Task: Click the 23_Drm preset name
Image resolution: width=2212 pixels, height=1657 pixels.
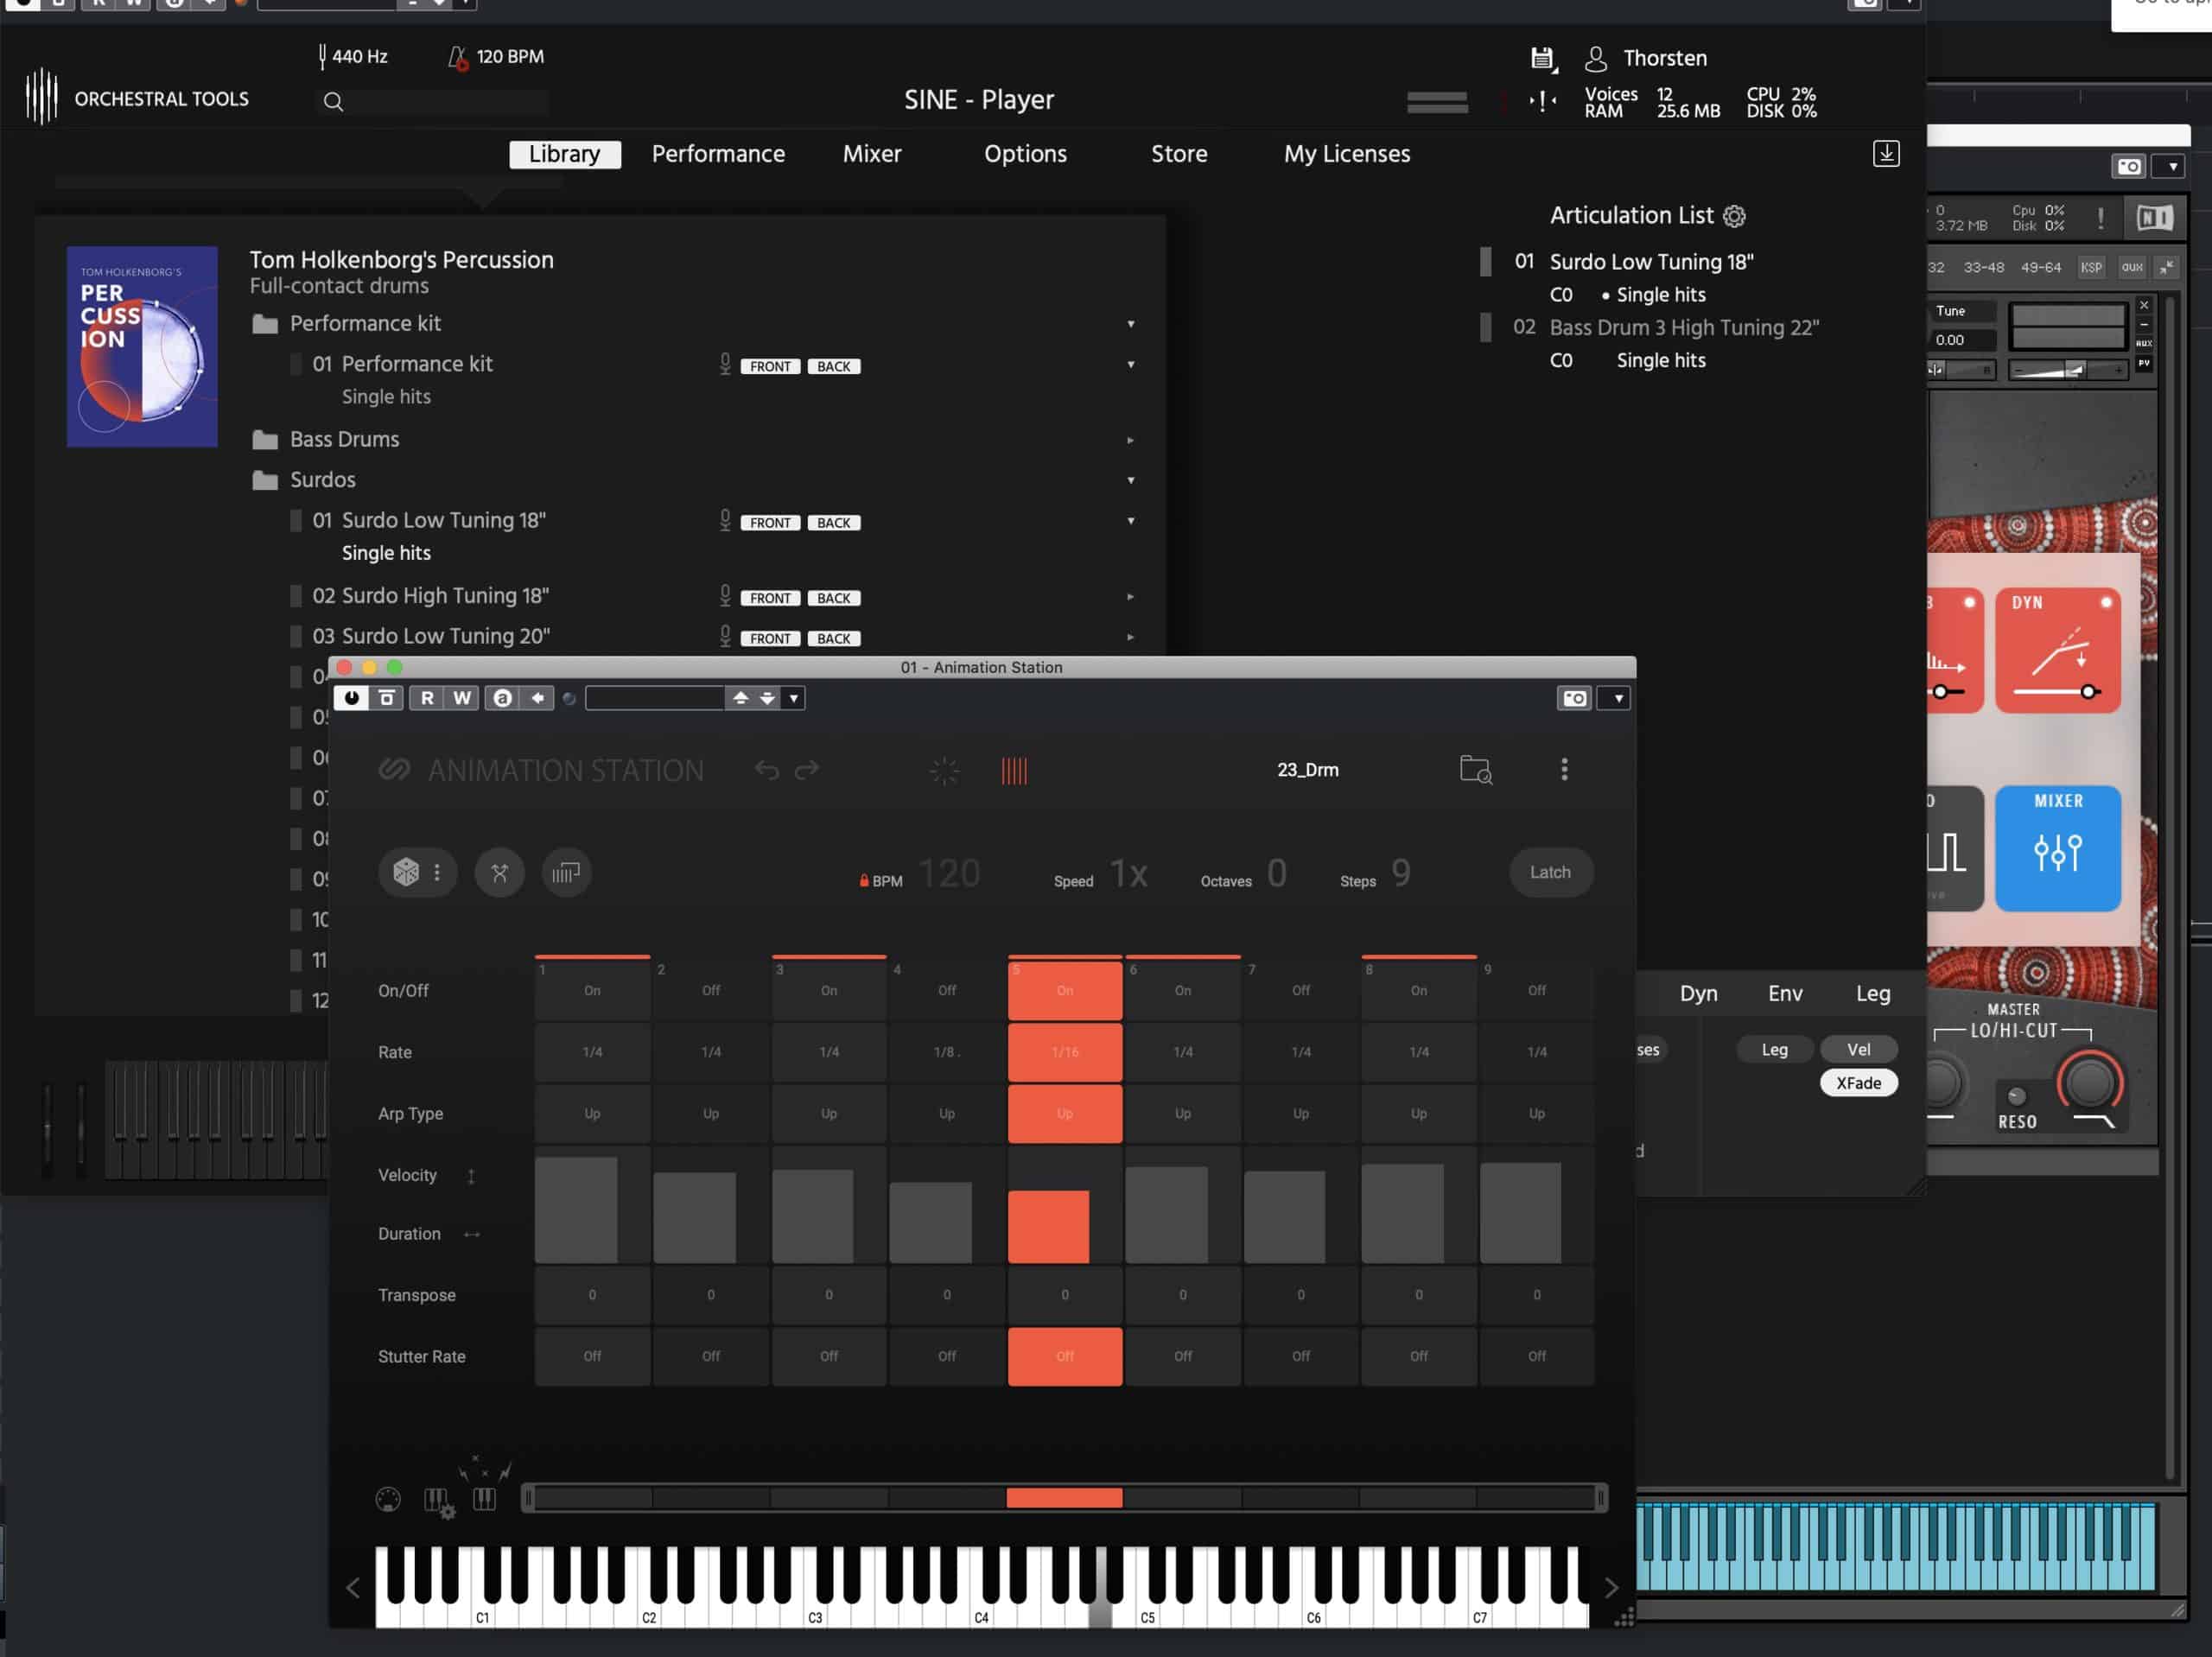Action: [1307, 770]
